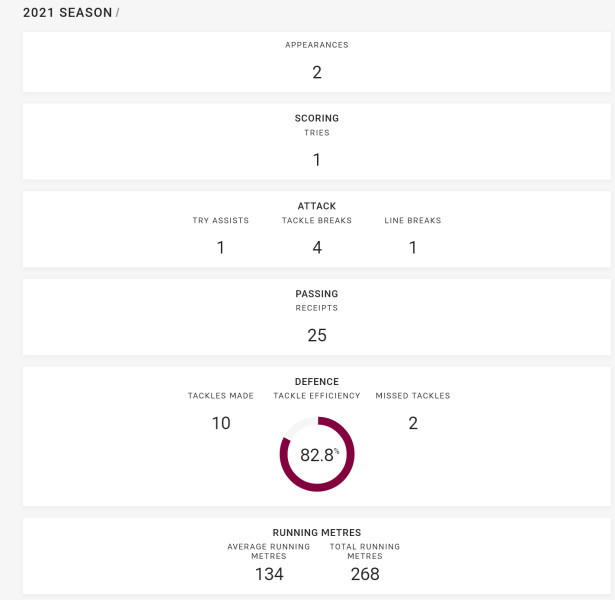Select the Attack section title
Image resolution: width=615 pixels, height=600 pixels.
click(317, 206)
